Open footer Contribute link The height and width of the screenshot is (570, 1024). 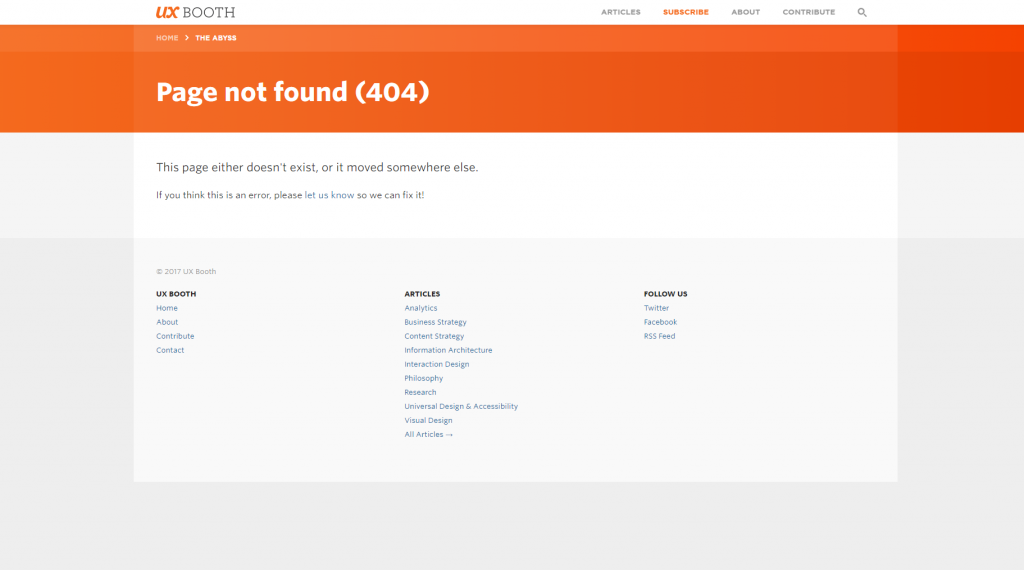[175, 336]
